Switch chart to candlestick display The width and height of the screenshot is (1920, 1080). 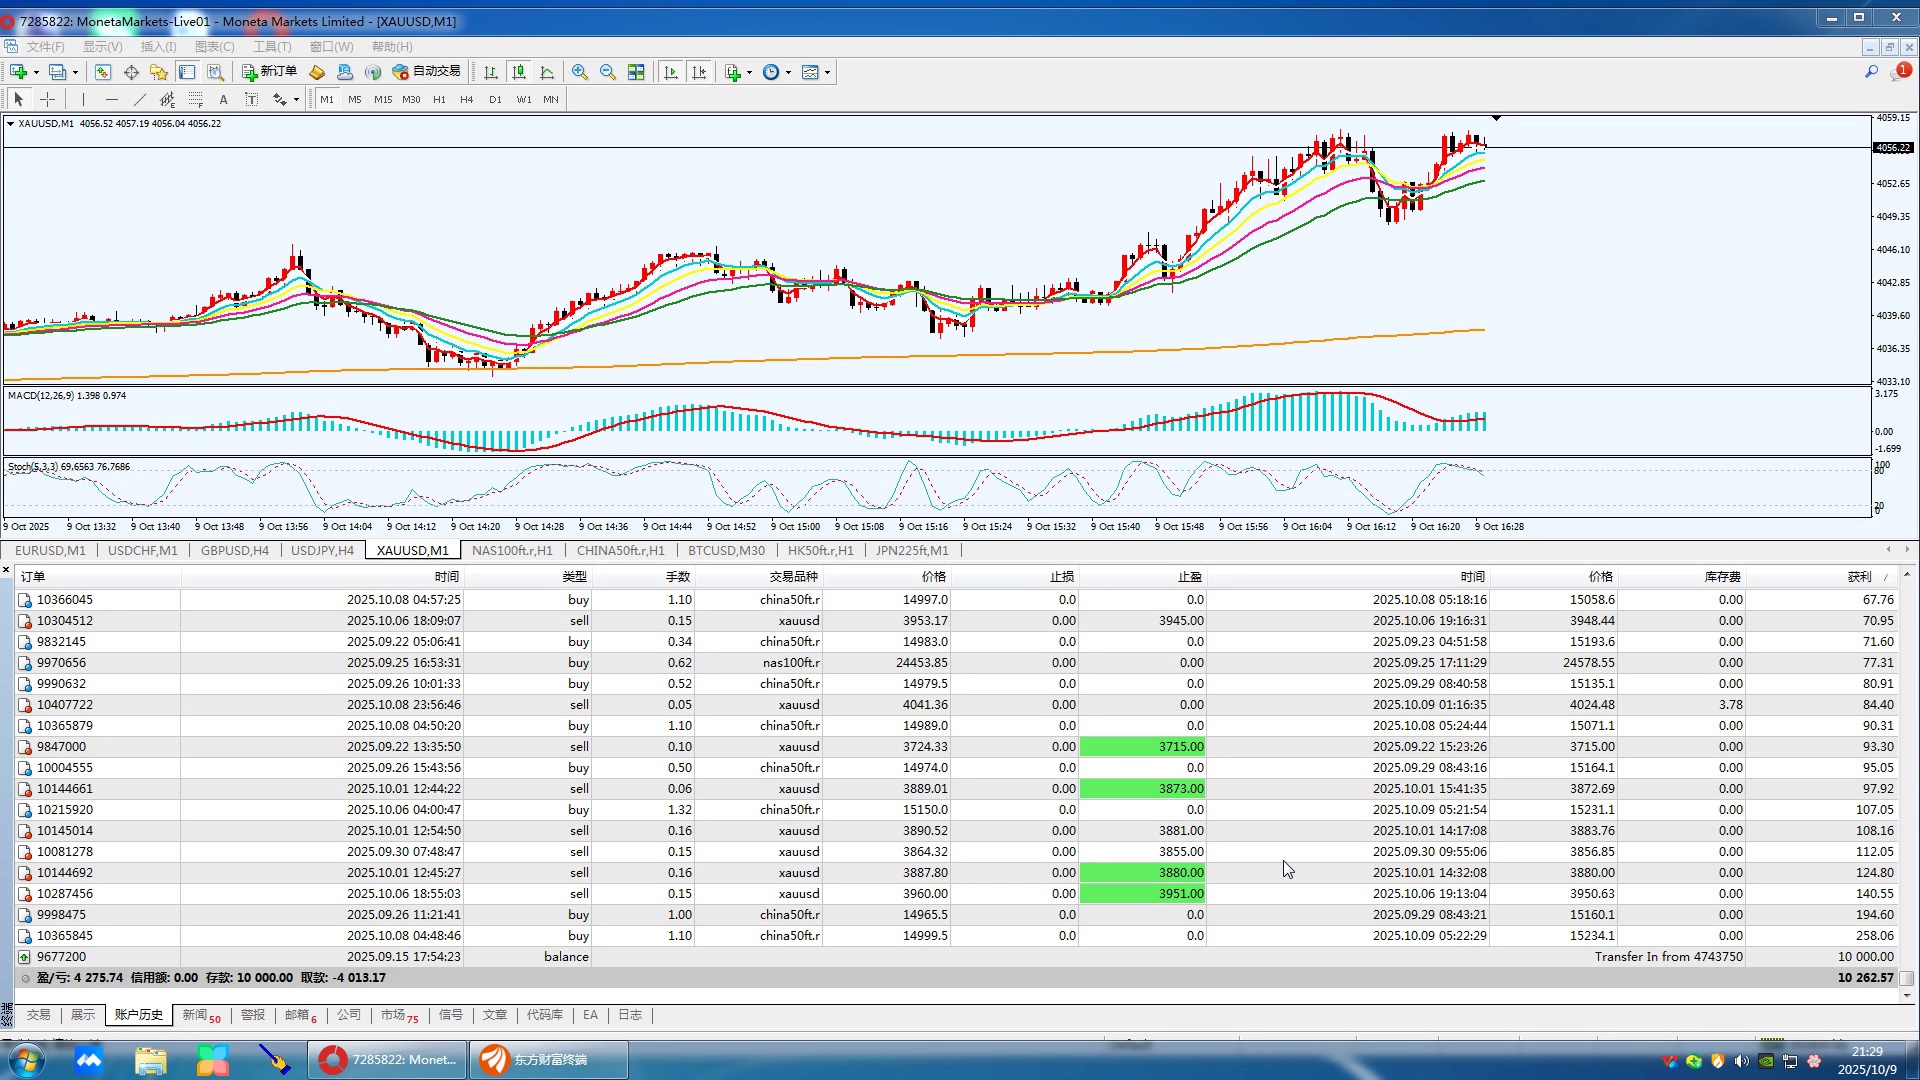point(519,72)
